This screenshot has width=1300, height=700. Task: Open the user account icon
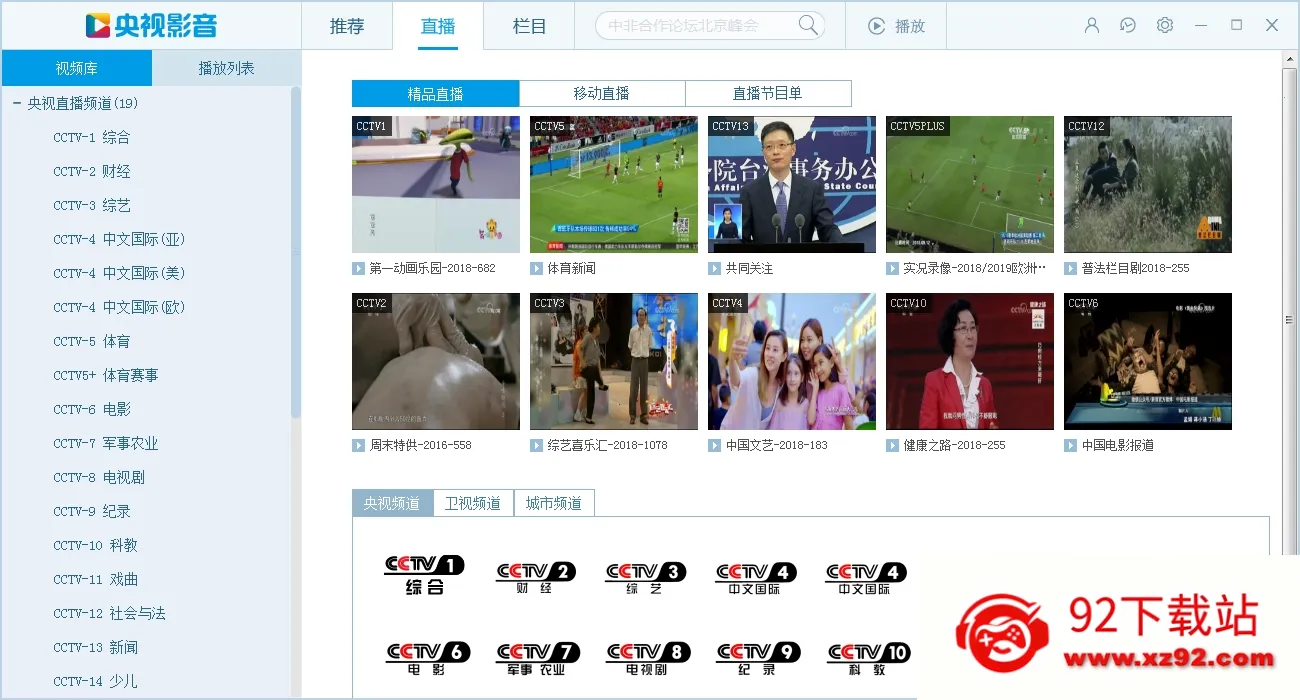coord(1092,26)
